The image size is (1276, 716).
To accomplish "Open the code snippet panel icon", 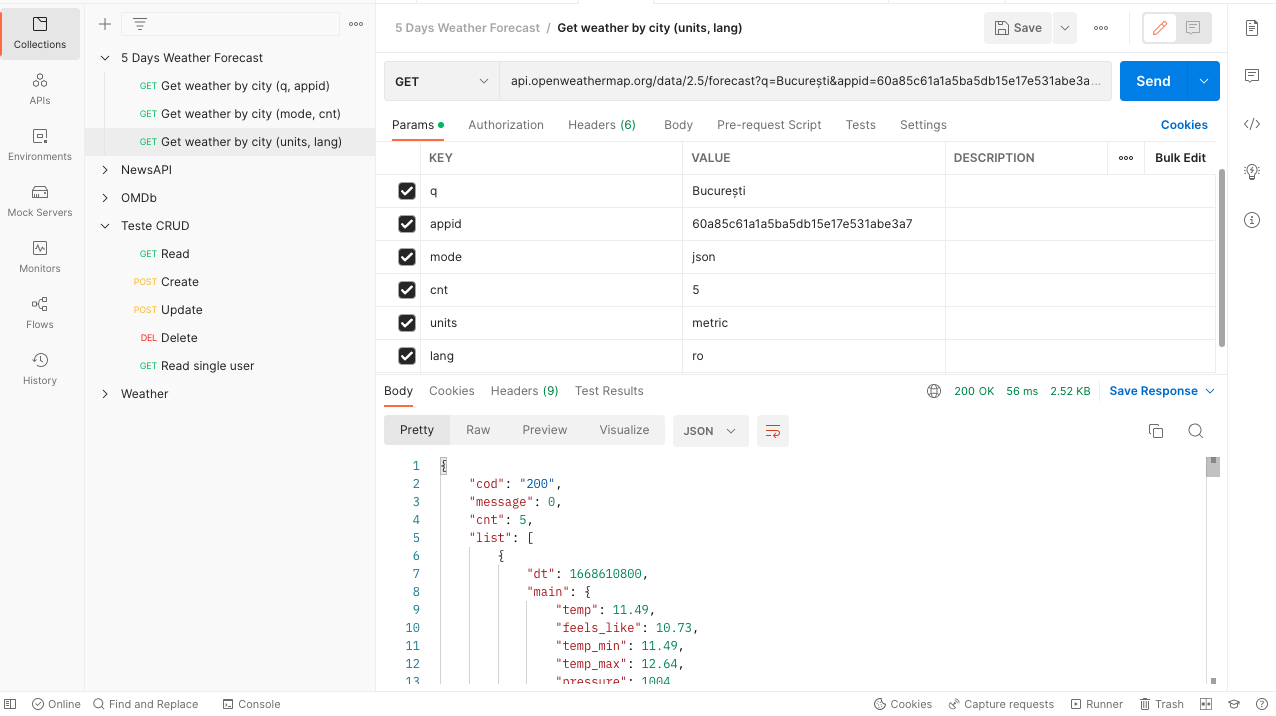I will (1251, 124).
